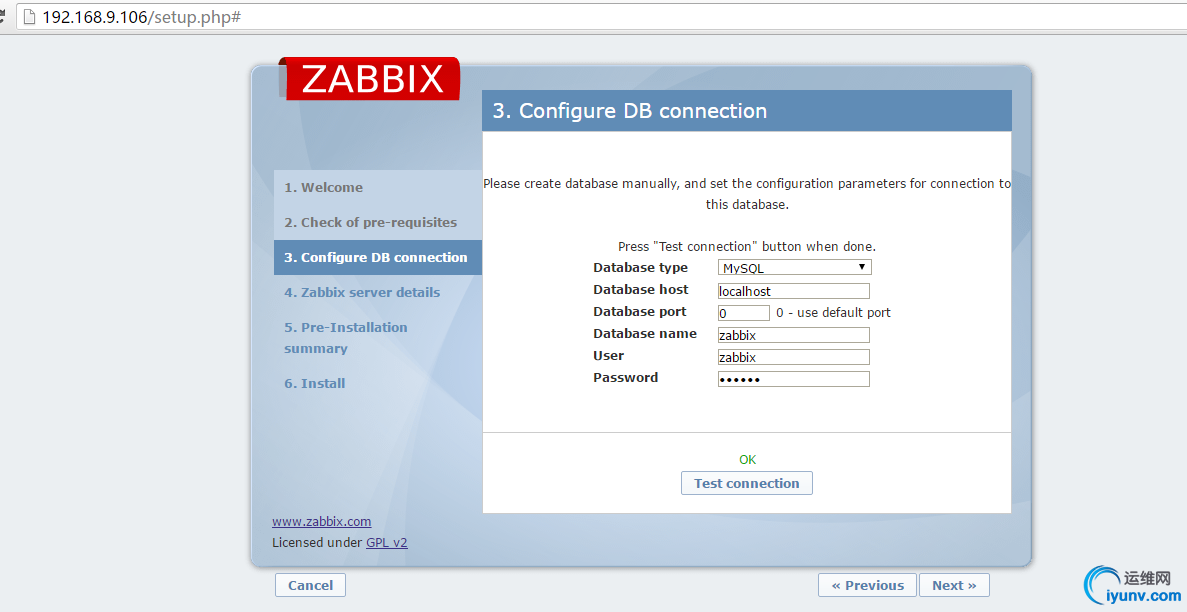The width and height of the screenshot is (1187, 612).
Task: Click the 'Database name' label
Action: (x=645, y=333)
